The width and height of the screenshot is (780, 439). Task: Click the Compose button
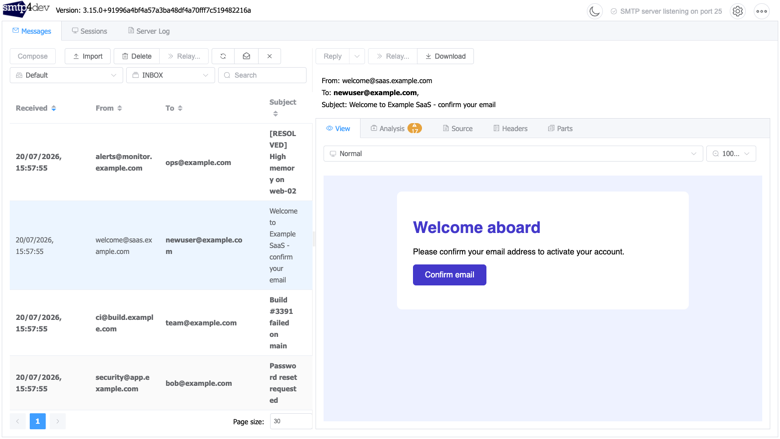(x=33, y=56)
